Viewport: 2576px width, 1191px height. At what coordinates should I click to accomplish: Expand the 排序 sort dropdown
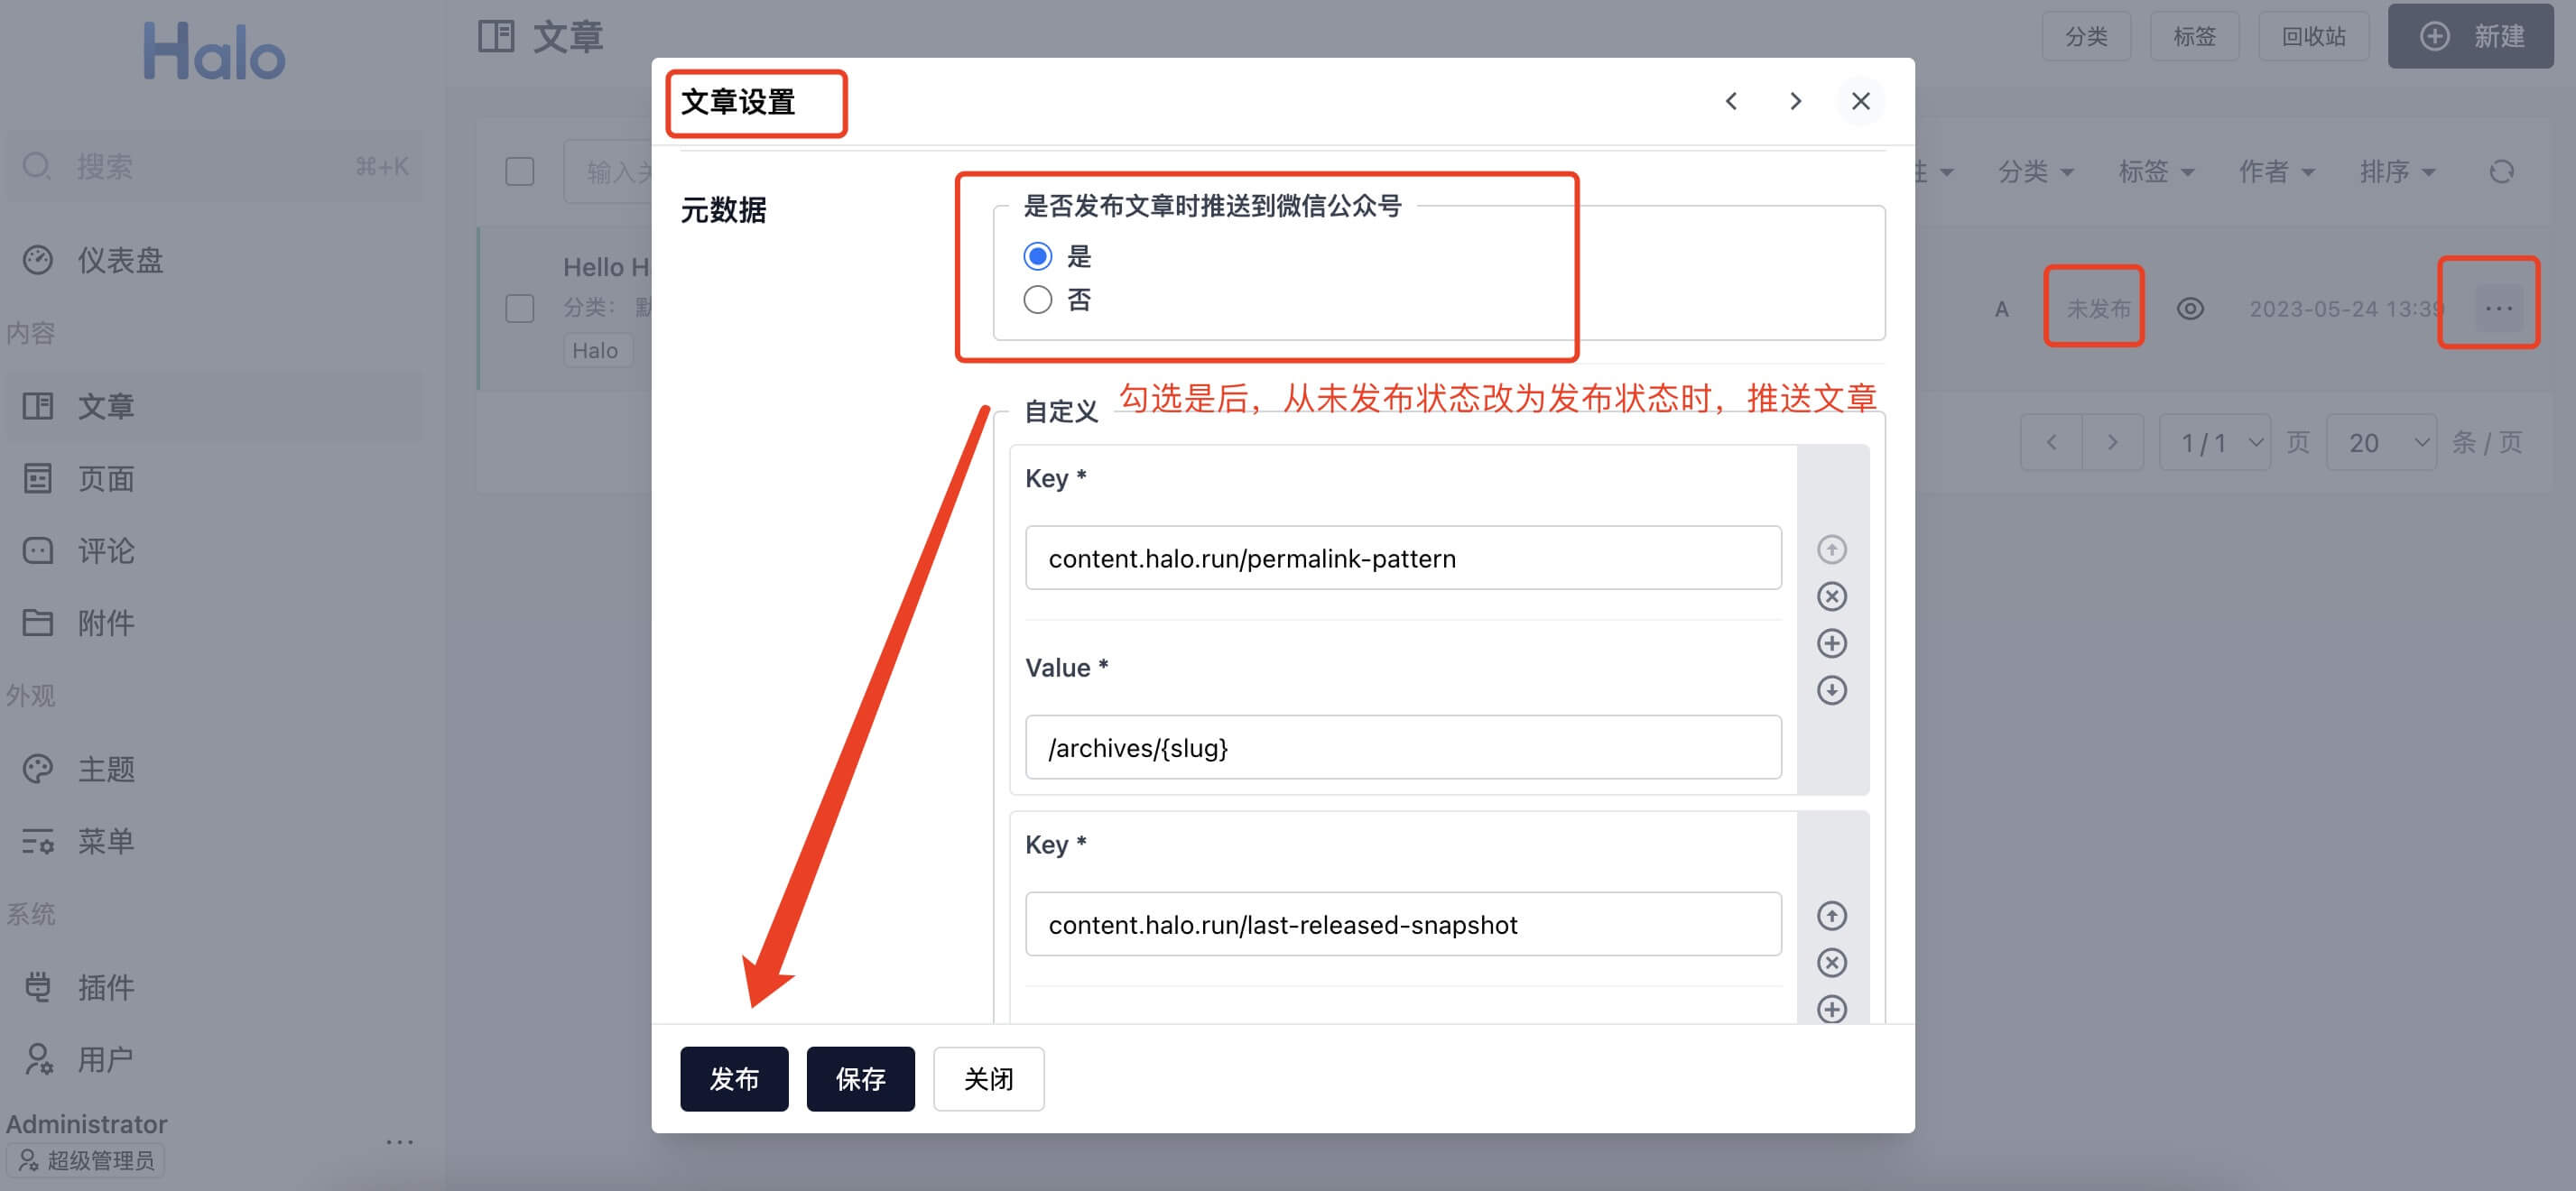(2396, 172)
